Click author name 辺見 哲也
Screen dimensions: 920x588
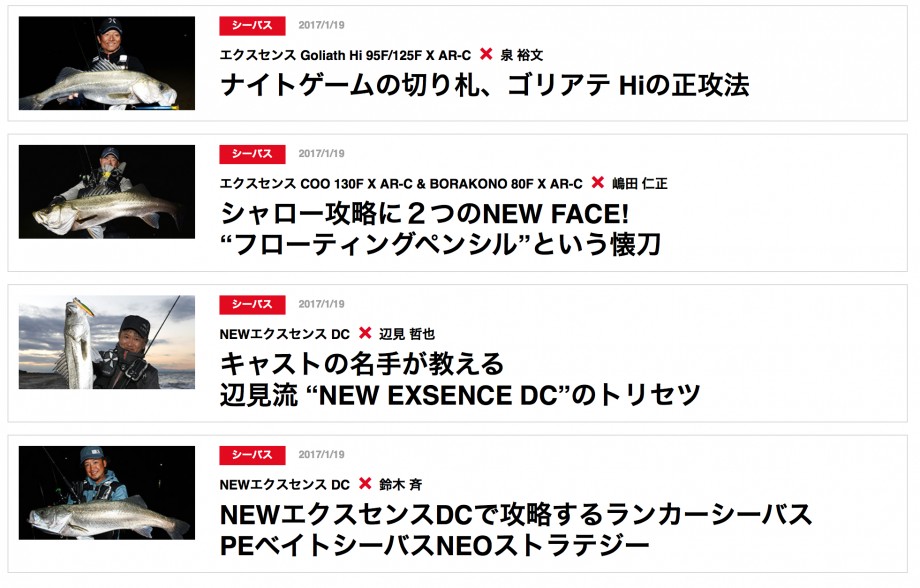pos(407,334)
